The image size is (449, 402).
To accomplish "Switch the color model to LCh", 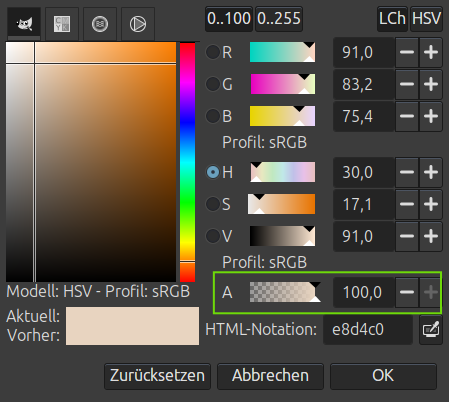I will click(x=392, y=19).
